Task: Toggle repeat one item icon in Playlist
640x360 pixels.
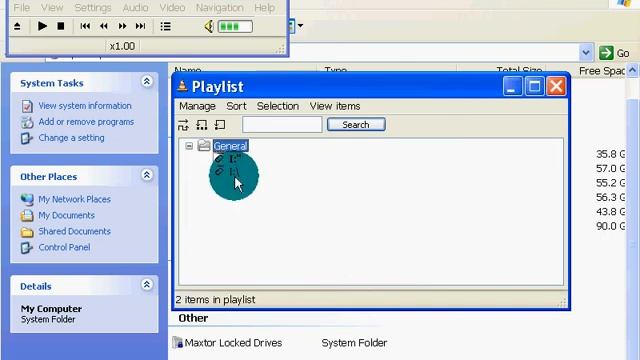Action: 220,125
